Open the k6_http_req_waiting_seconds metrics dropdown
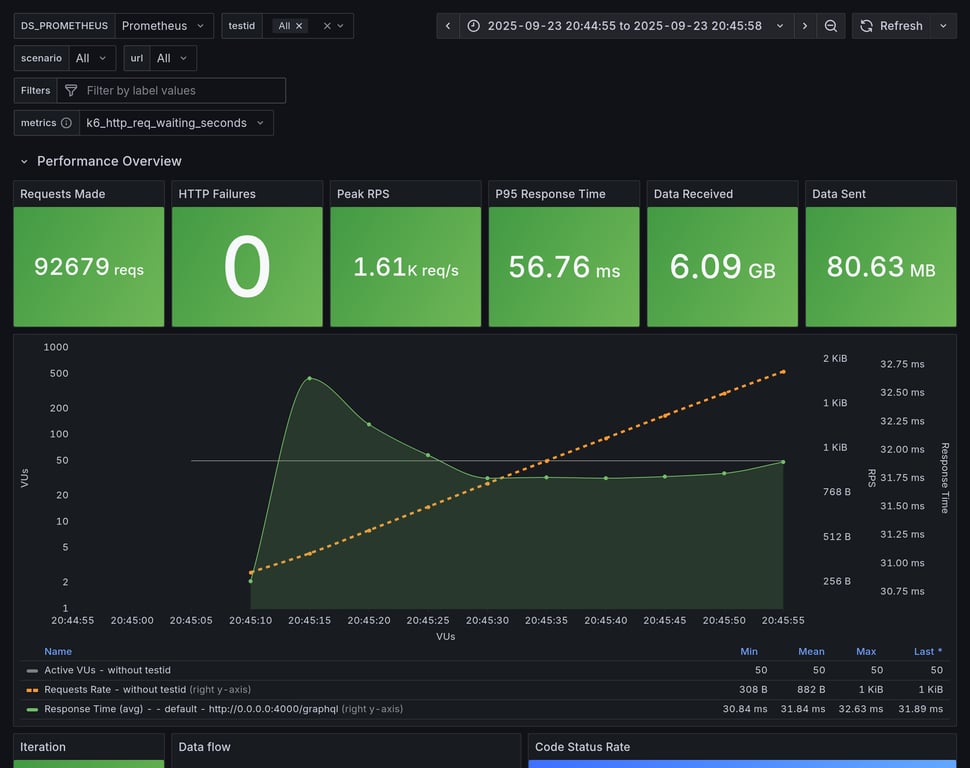Viewport: 970px width, 768px height. [x=176, y=123]
